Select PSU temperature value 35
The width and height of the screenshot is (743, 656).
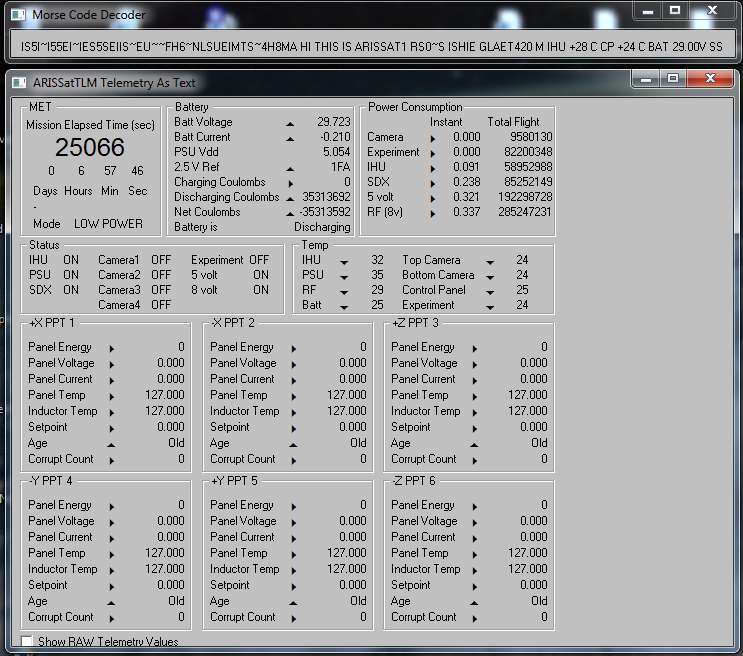click(x=377, y=275)
